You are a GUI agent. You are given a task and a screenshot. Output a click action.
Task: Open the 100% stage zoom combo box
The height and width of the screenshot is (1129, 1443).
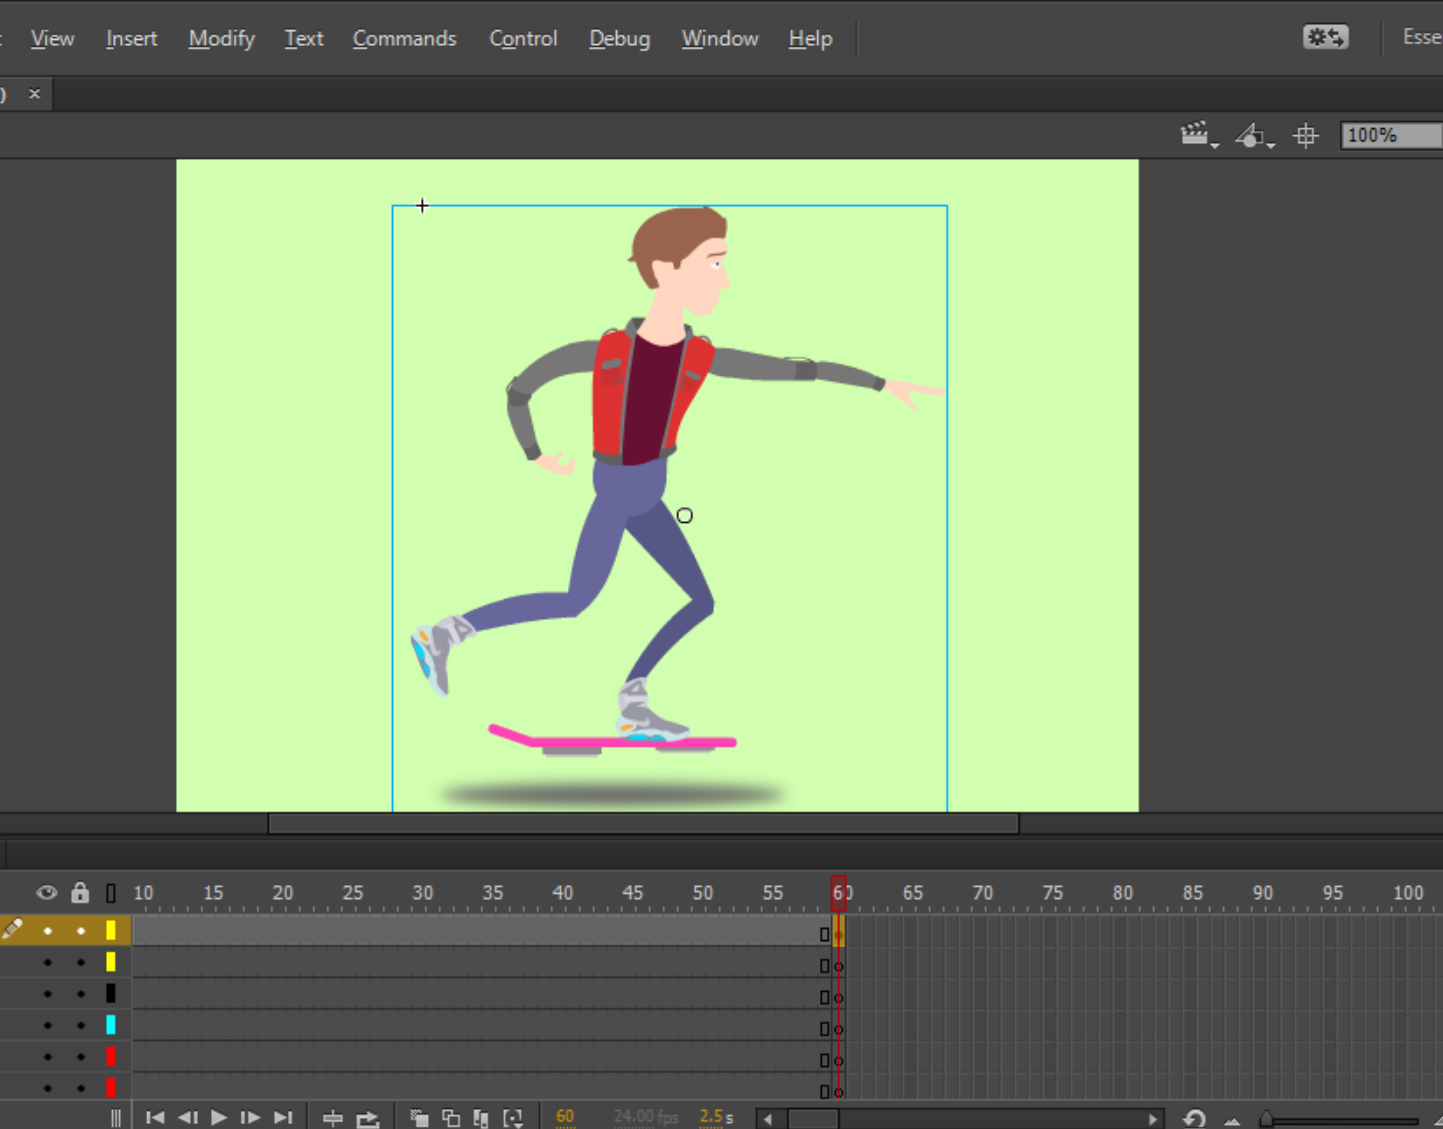(x=1391, y=135)
